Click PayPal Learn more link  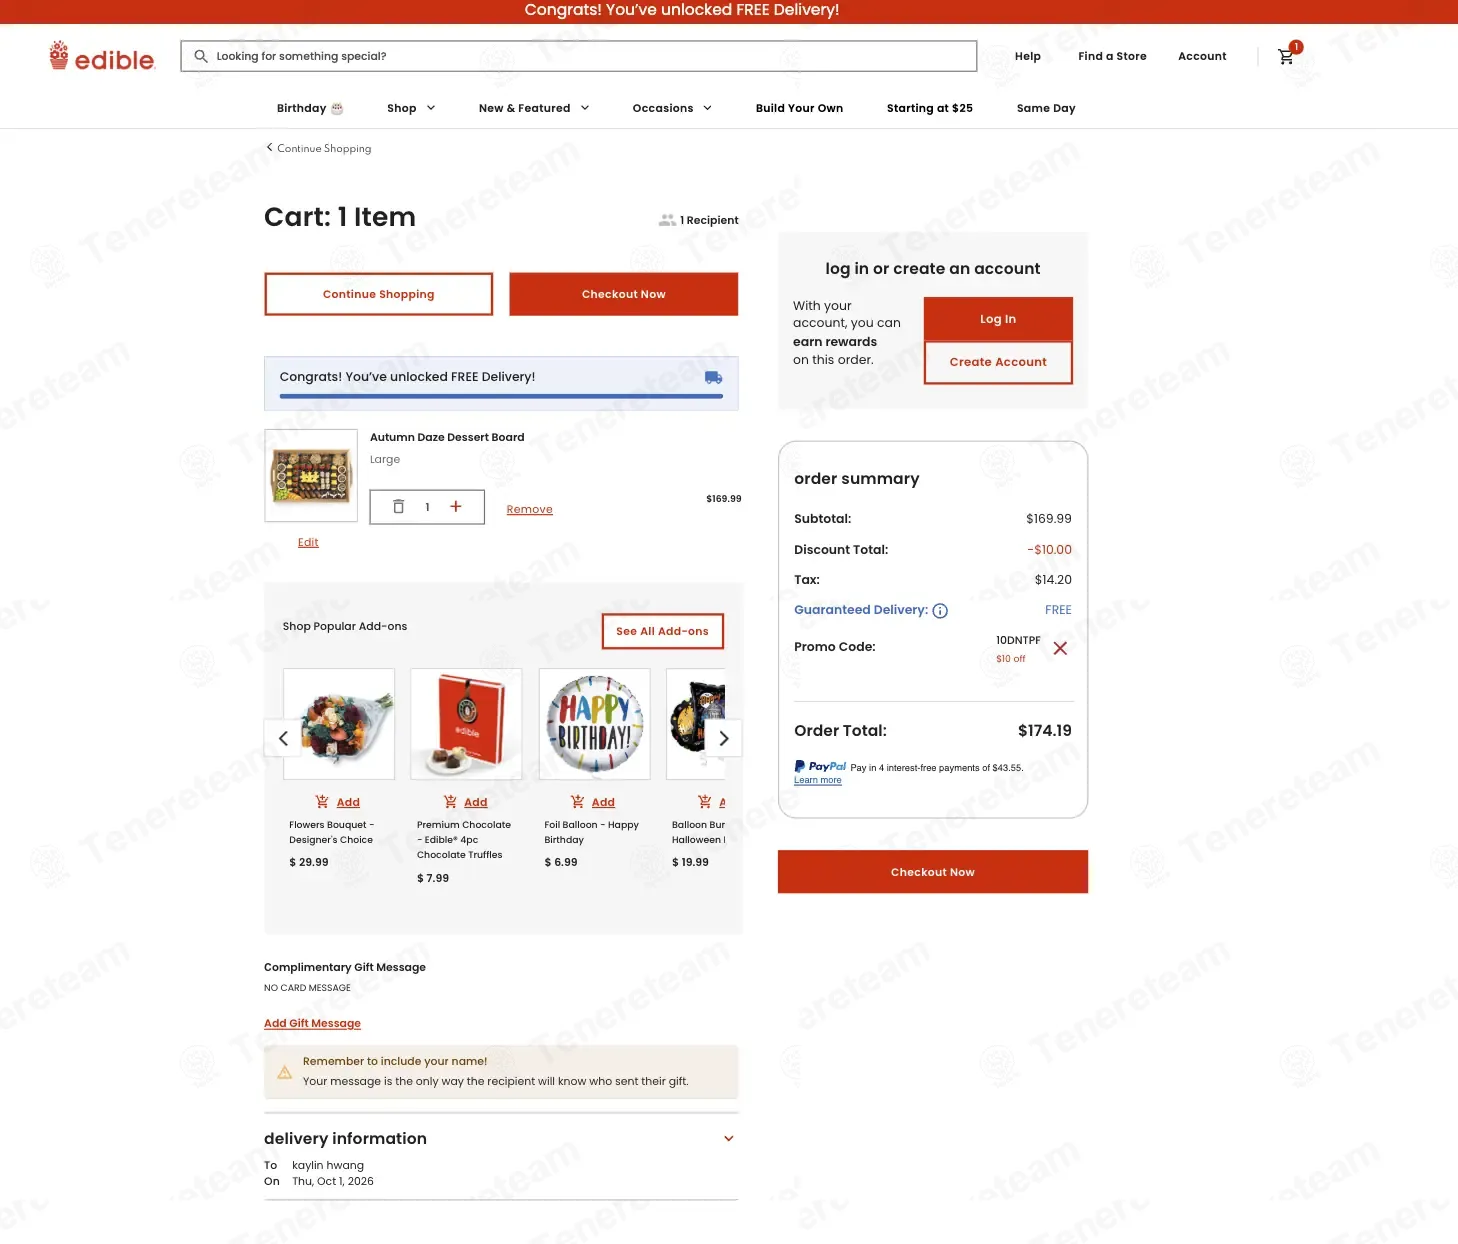[x=818, y=780]
